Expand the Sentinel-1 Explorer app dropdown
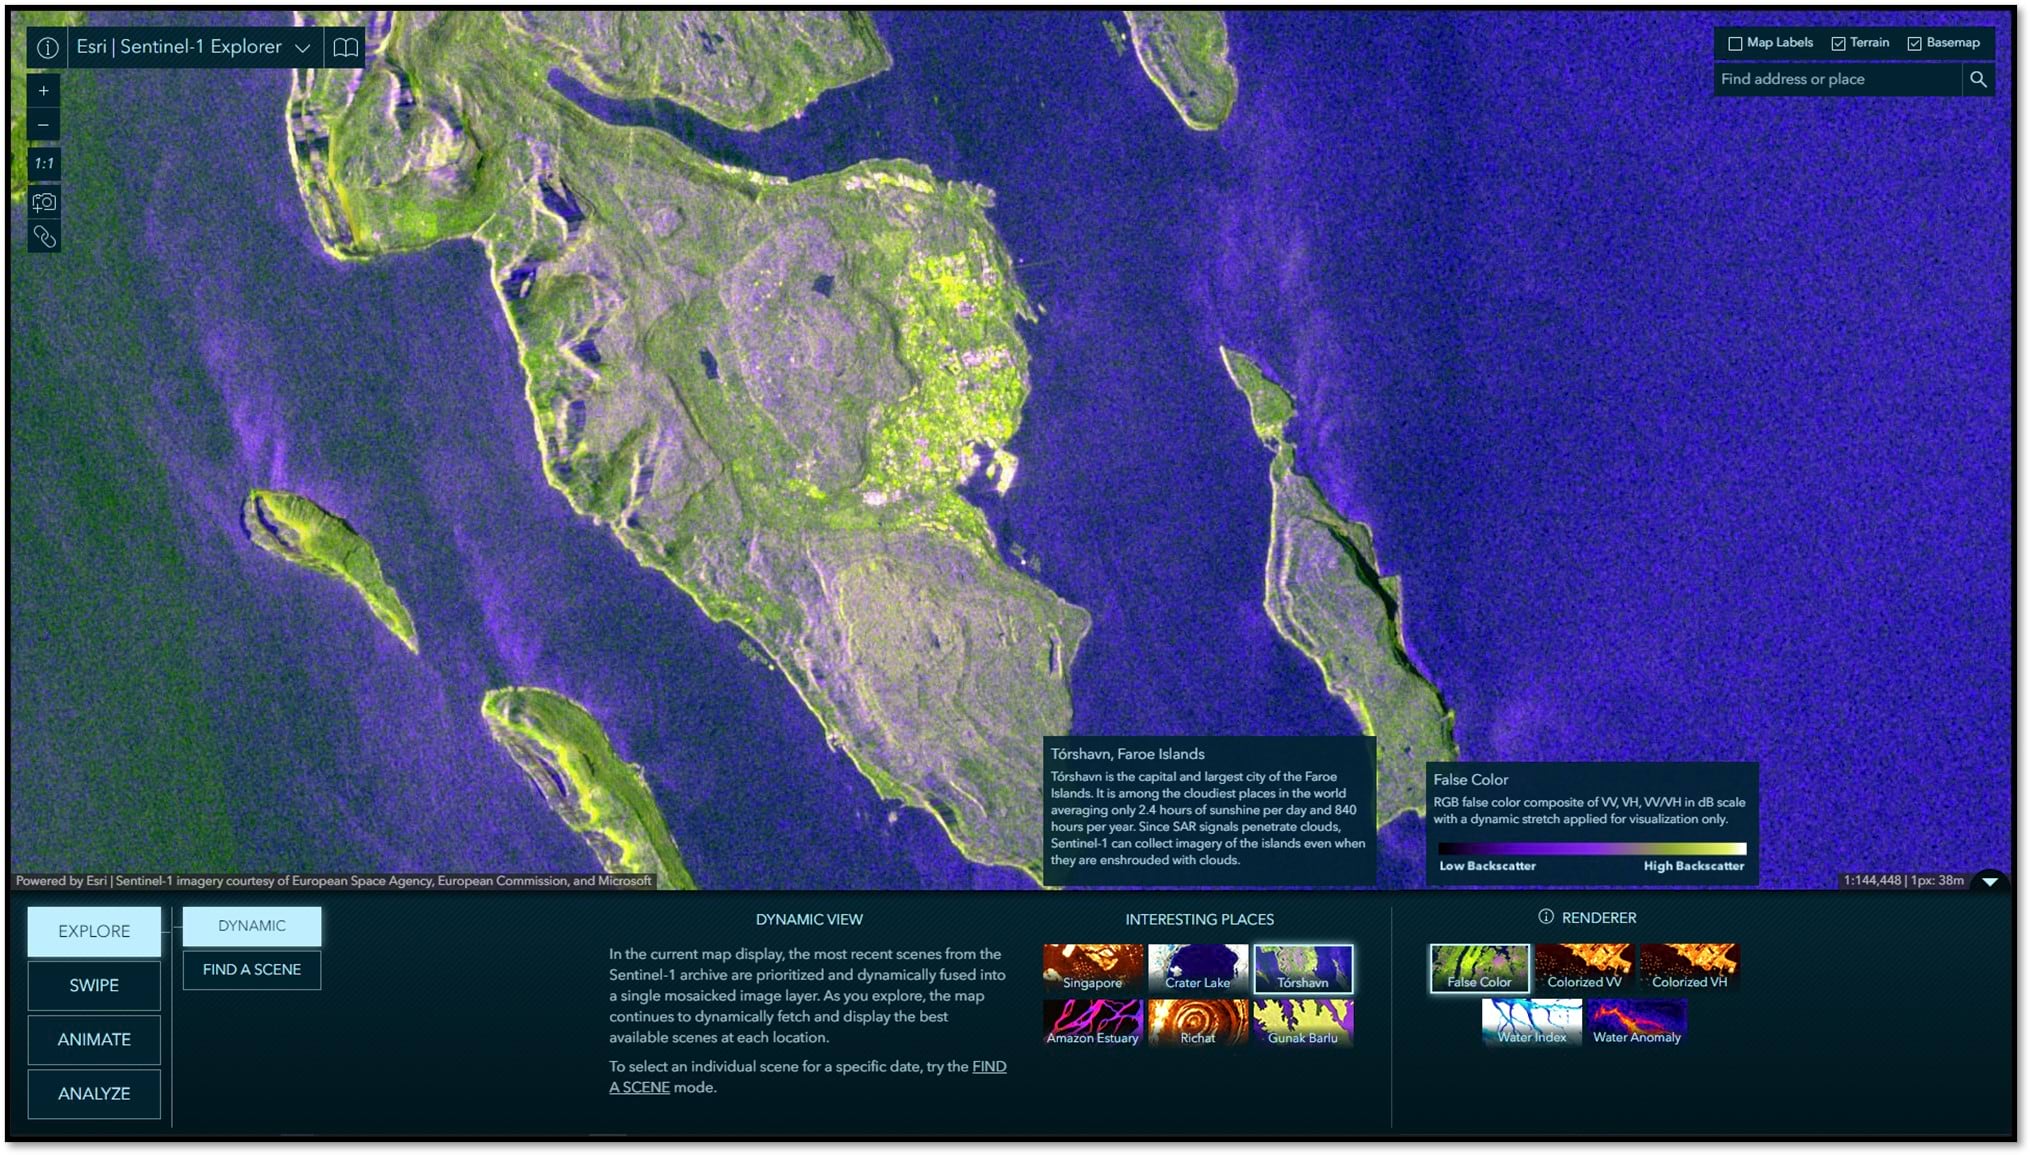This screenshot has height=1155, width=2030. coord(302,47)
